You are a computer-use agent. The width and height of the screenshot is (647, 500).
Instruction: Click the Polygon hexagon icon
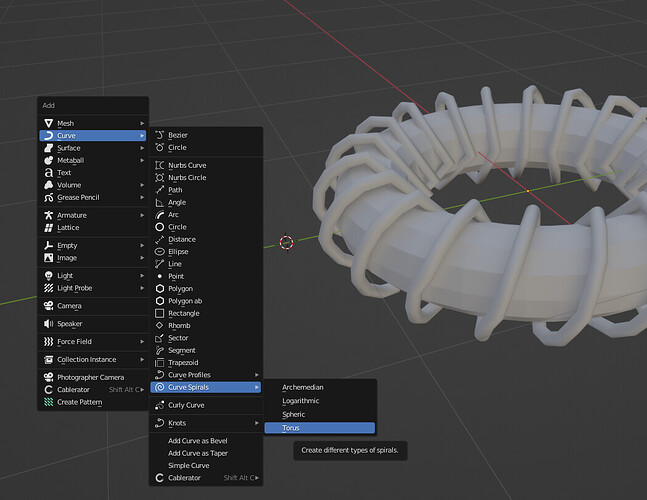click(x=159, y=288)
